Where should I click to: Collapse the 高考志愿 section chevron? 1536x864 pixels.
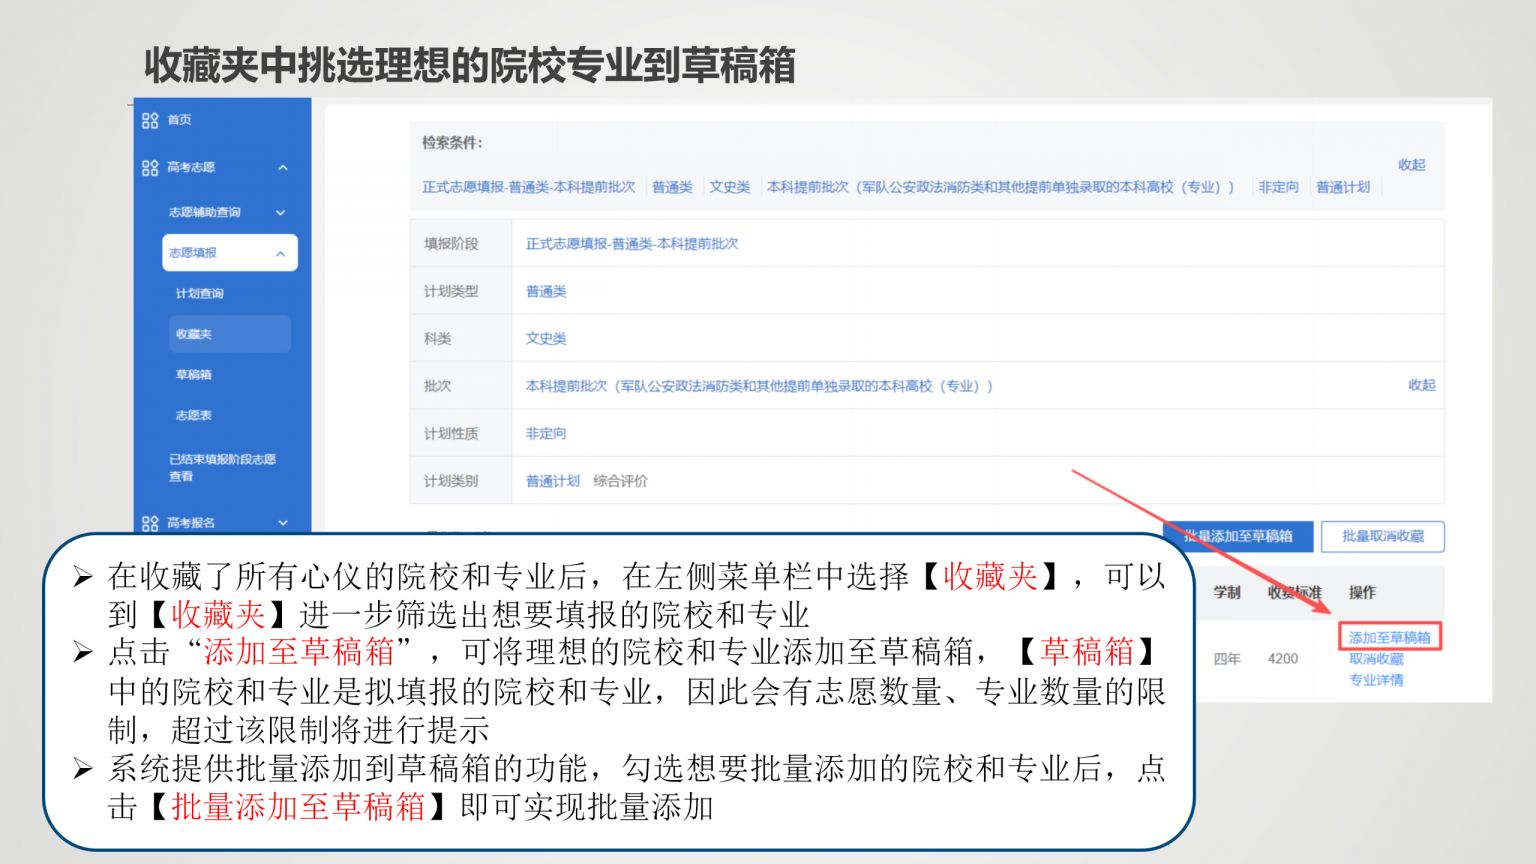pos(283,167)
